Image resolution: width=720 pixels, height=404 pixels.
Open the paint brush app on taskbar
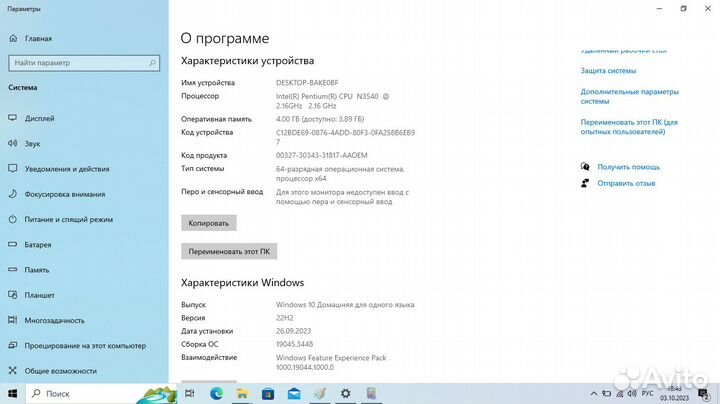click(x=320, y=393)
